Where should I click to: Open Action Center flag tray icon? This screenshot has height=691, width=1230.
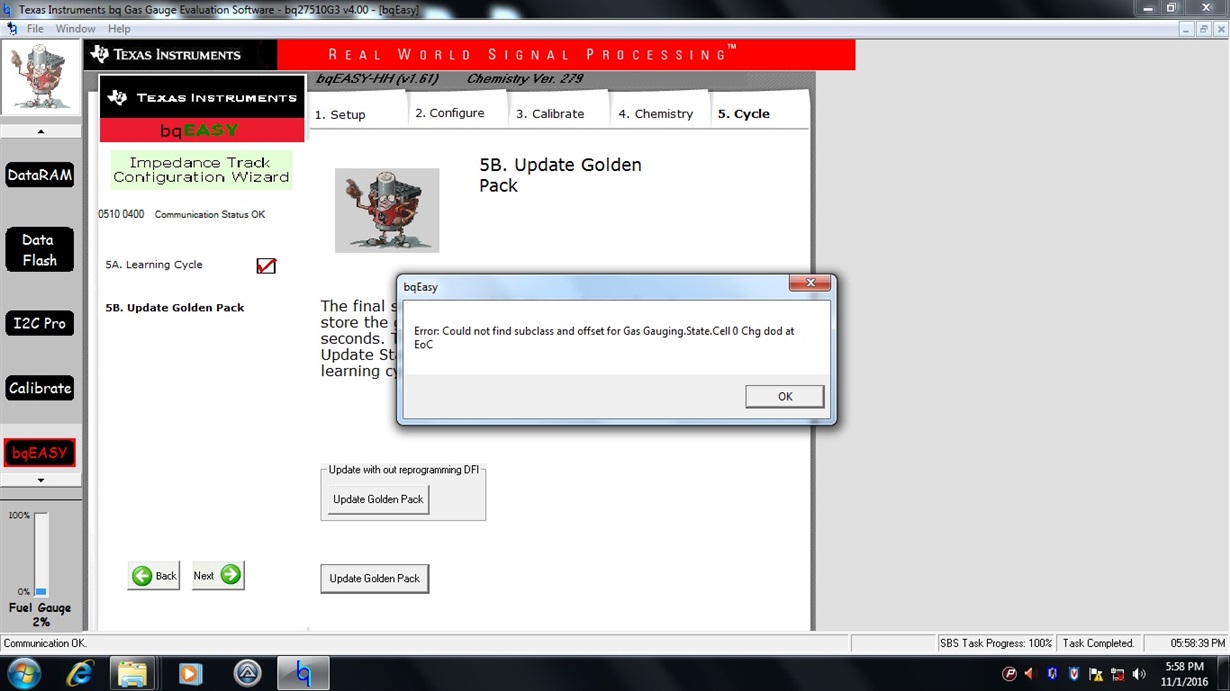[1096, 674]
